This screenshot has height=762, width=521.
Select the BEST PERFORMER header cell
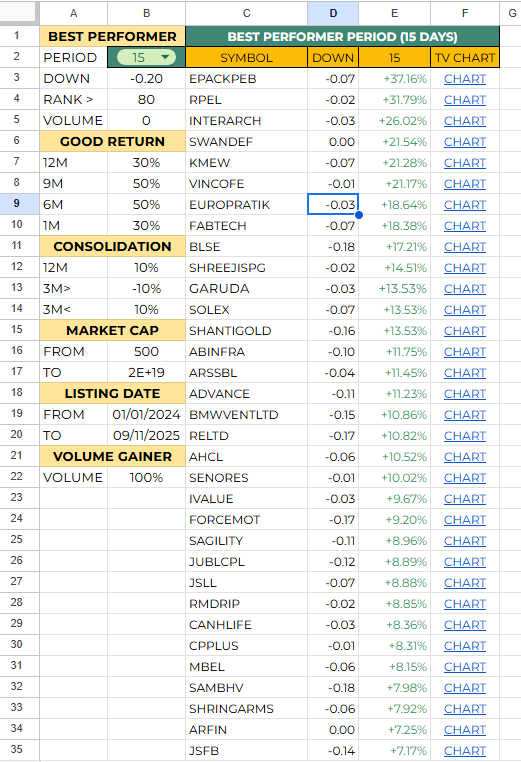[112, 36]
